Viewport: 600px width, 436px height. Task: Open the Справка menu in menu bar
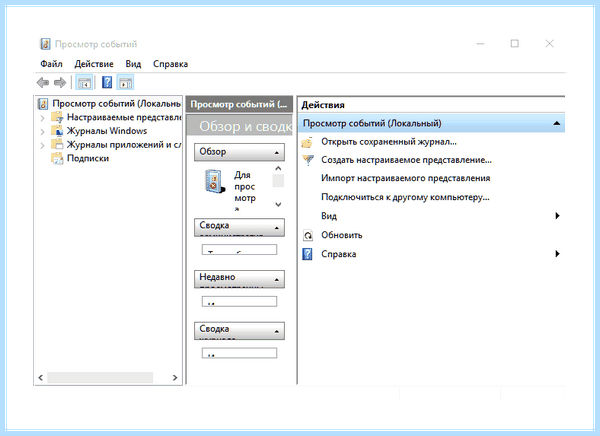170,64
